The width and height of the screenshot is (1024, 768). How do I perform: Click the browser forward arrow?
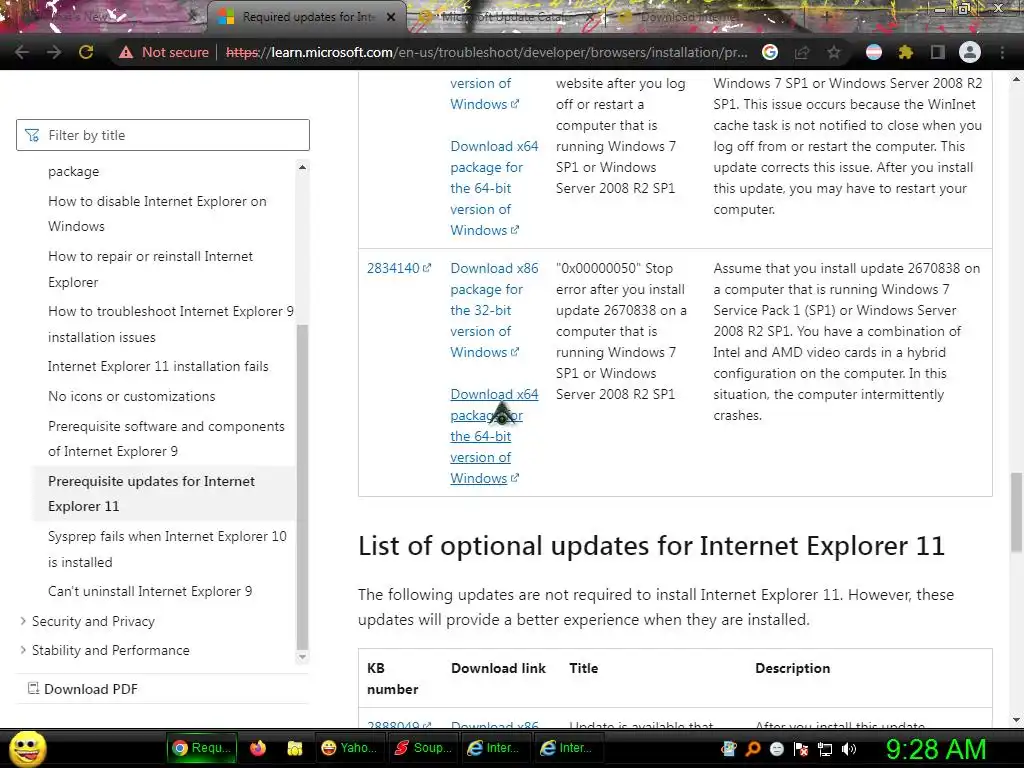coord(54,52)
